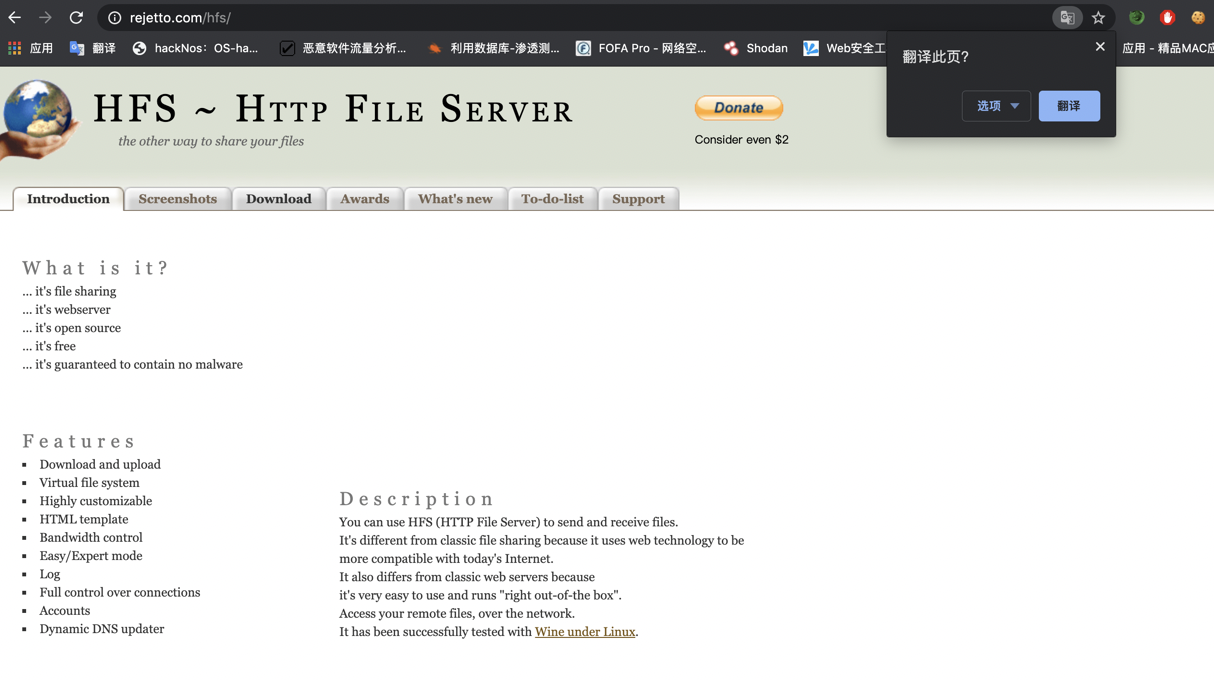Click the blue 翻译 button
The height and width of the screenshot is (680, 1214).
click(x=1069, y=106)
